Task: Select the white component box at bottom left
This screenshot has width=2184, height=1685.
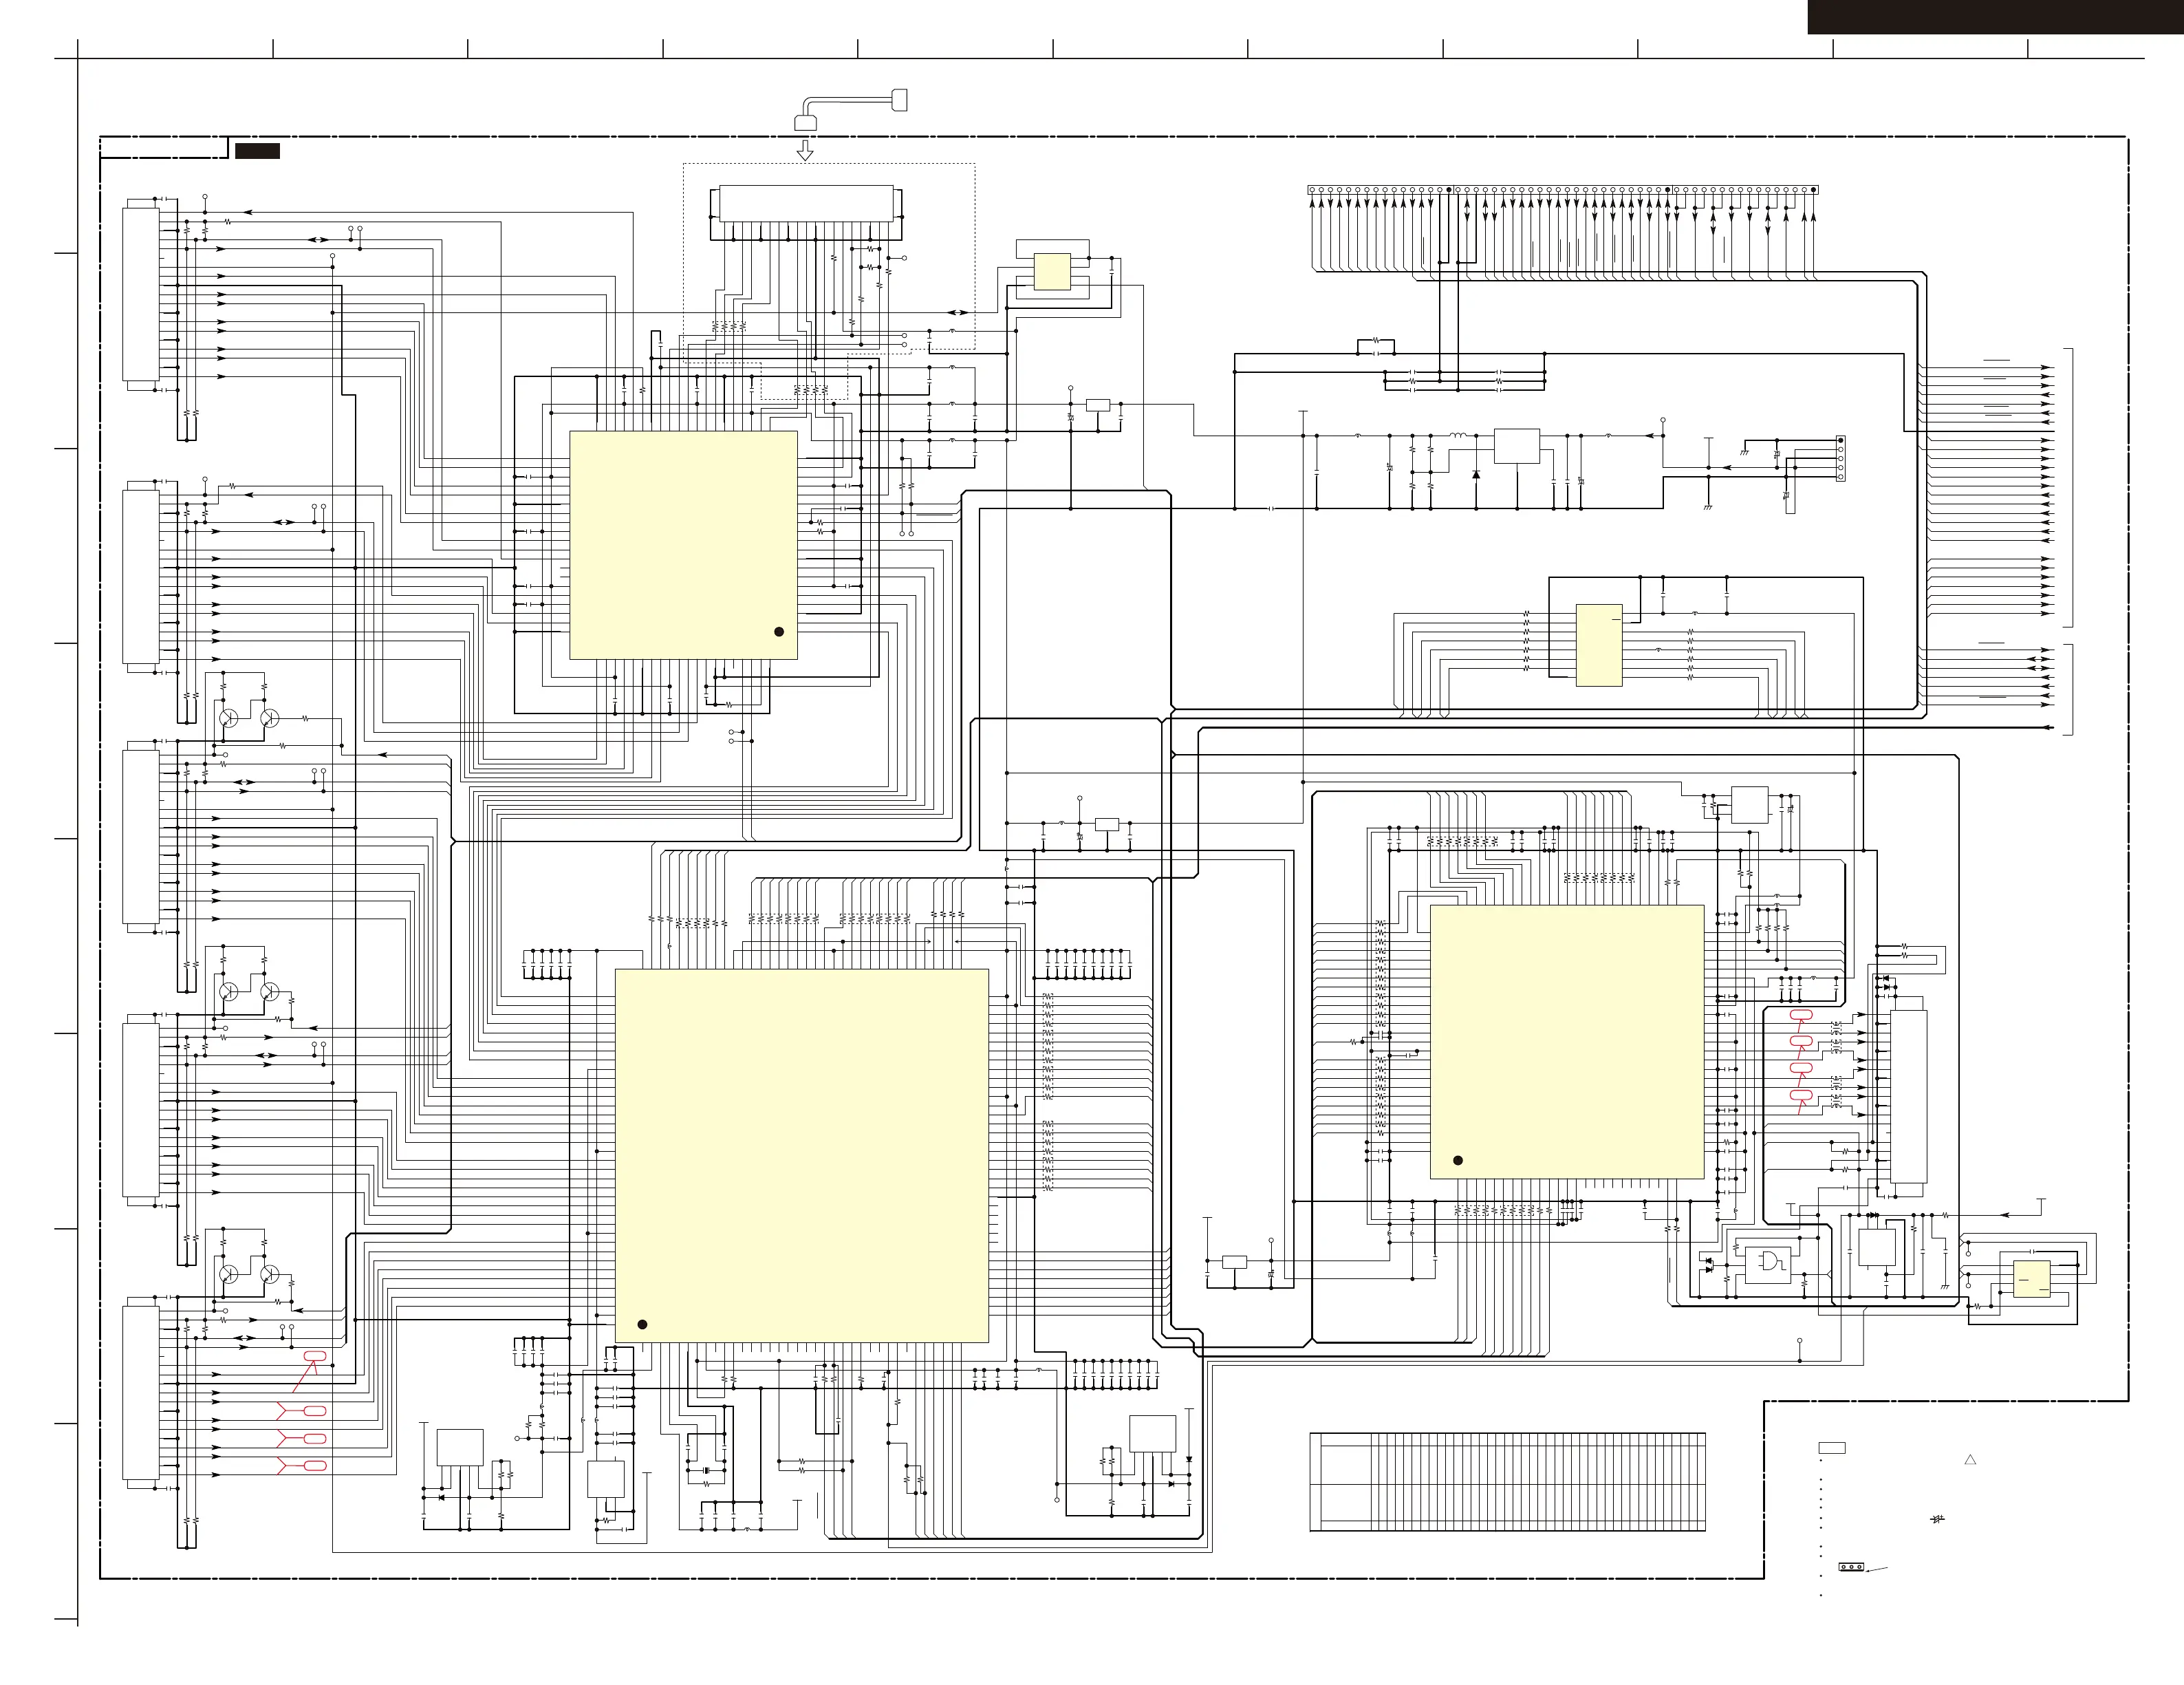Action: click(460, 1448)
